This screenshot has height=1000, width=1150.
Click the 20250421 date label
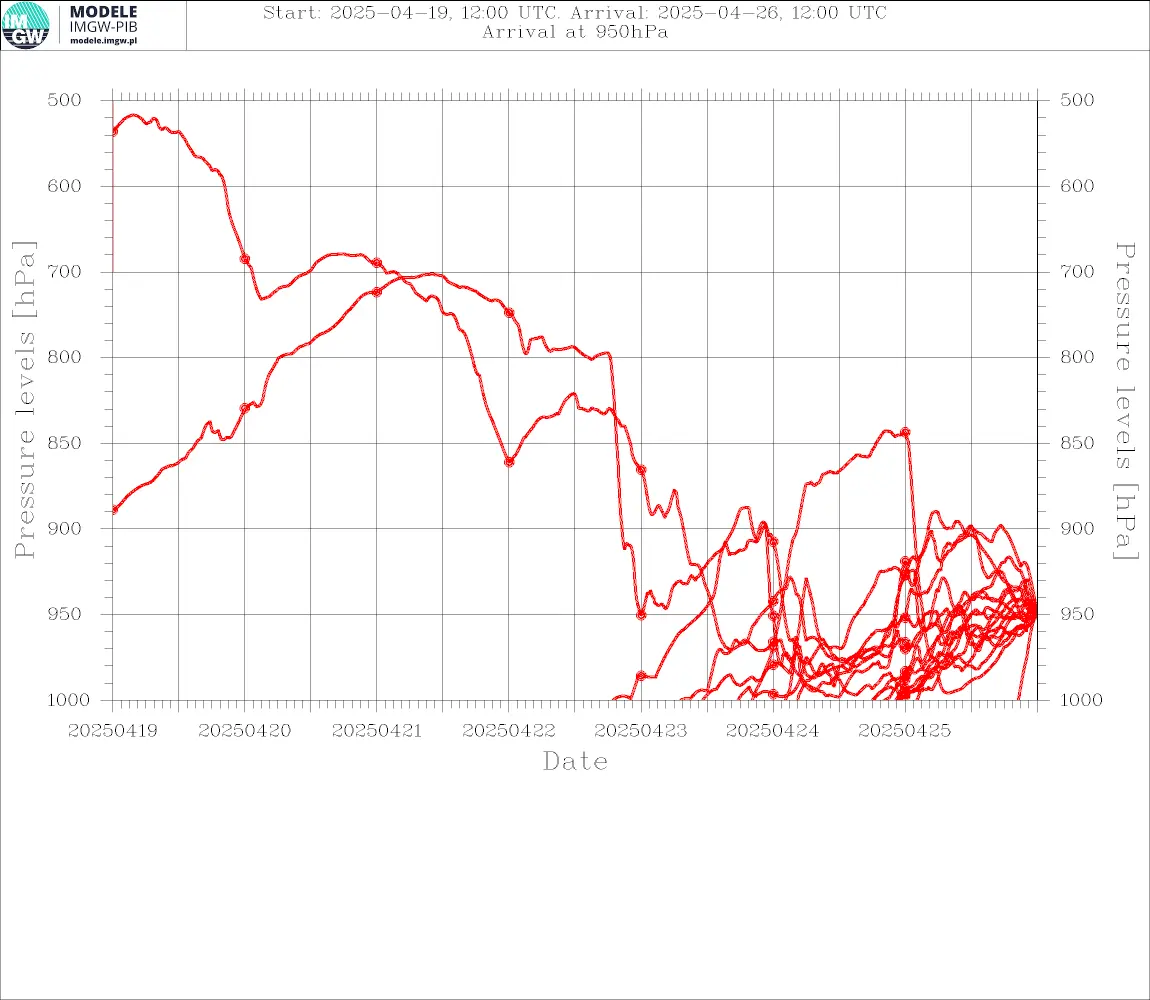(x=377, y=731)
